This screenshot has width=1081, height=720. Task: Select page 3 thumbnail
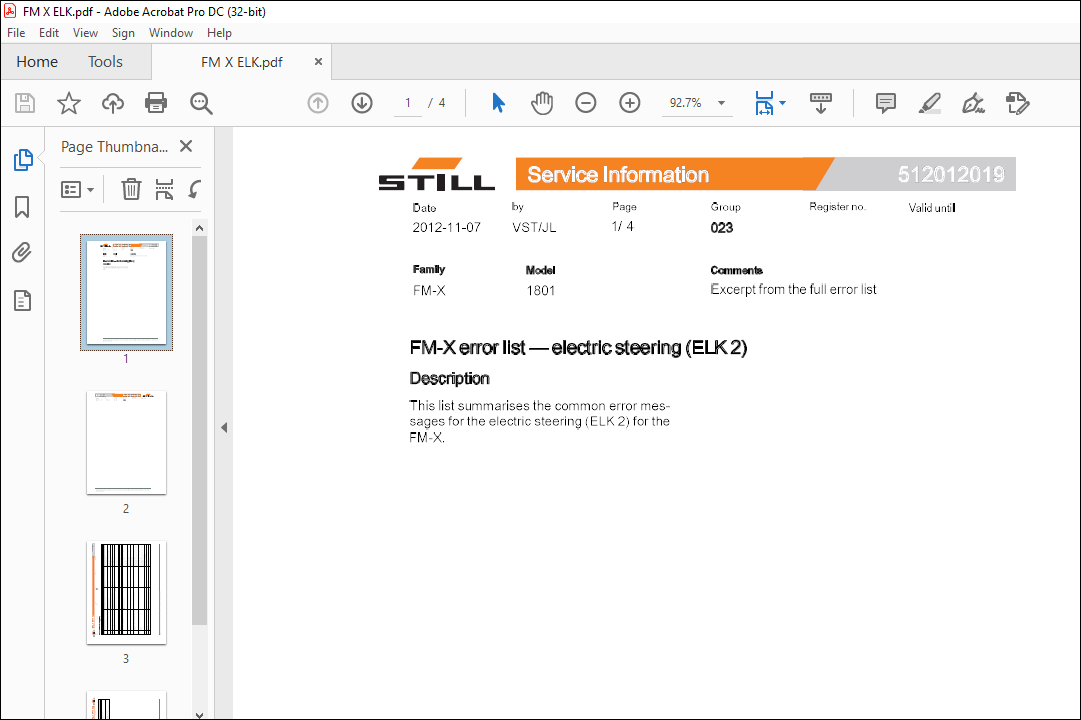(x=126, y=592)
